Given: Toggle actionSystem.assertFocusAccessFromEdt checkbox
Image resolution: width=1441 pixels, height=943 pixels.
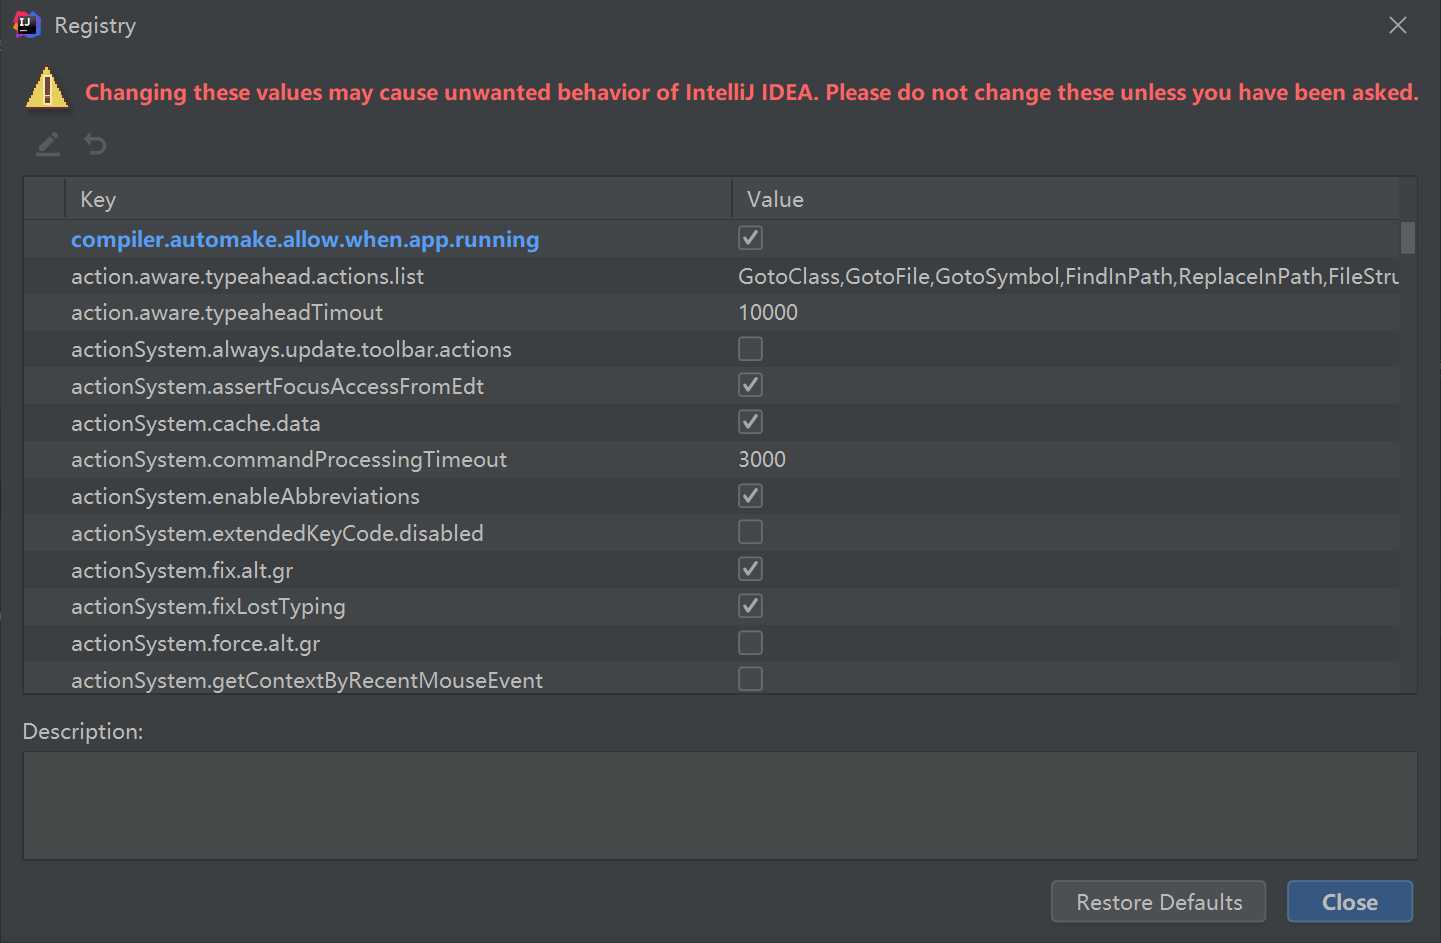Looking at the screenshot, I should (750, 385).
